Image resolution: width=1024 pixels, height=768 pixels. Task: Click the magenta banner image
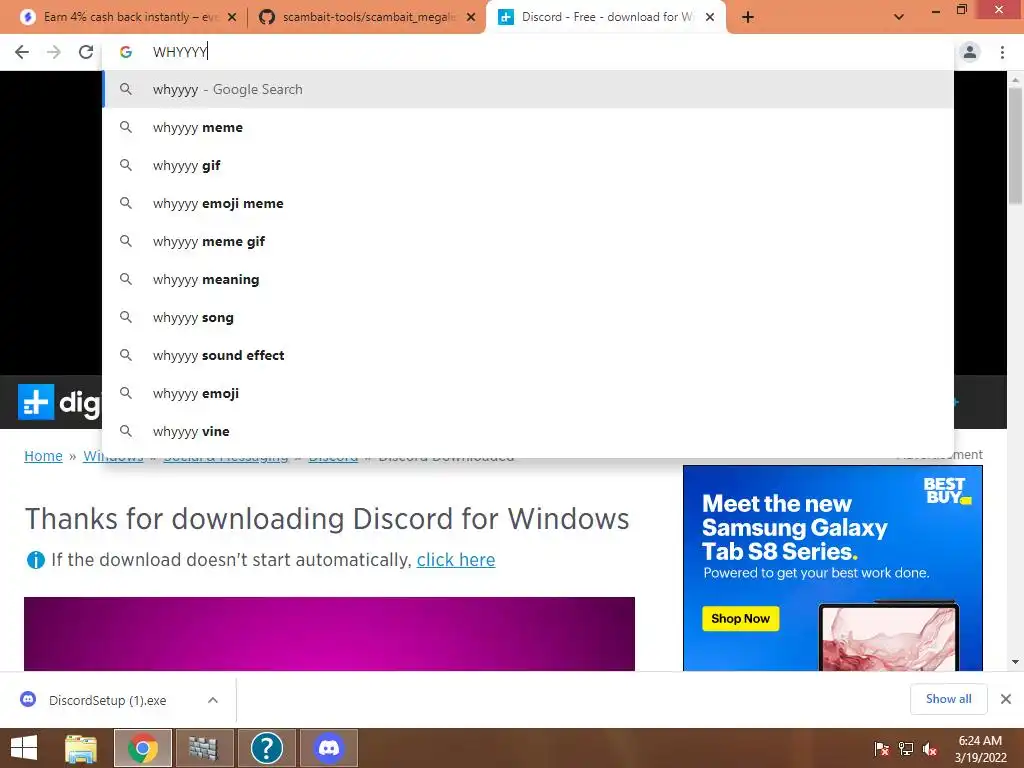(329, 633)
